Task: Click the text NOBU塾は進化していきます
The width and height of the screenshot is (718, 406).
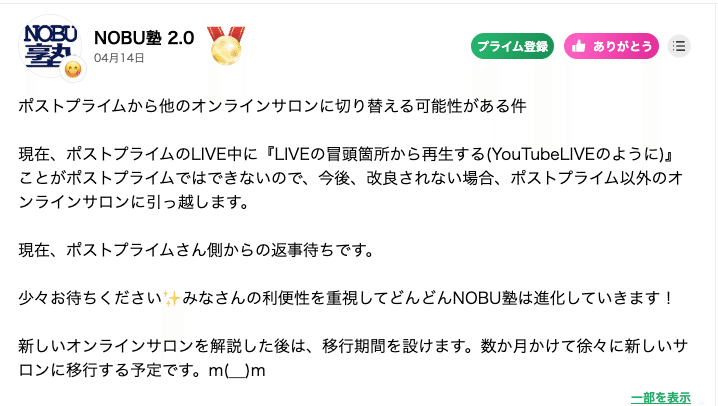Action: tap(555, 298)
